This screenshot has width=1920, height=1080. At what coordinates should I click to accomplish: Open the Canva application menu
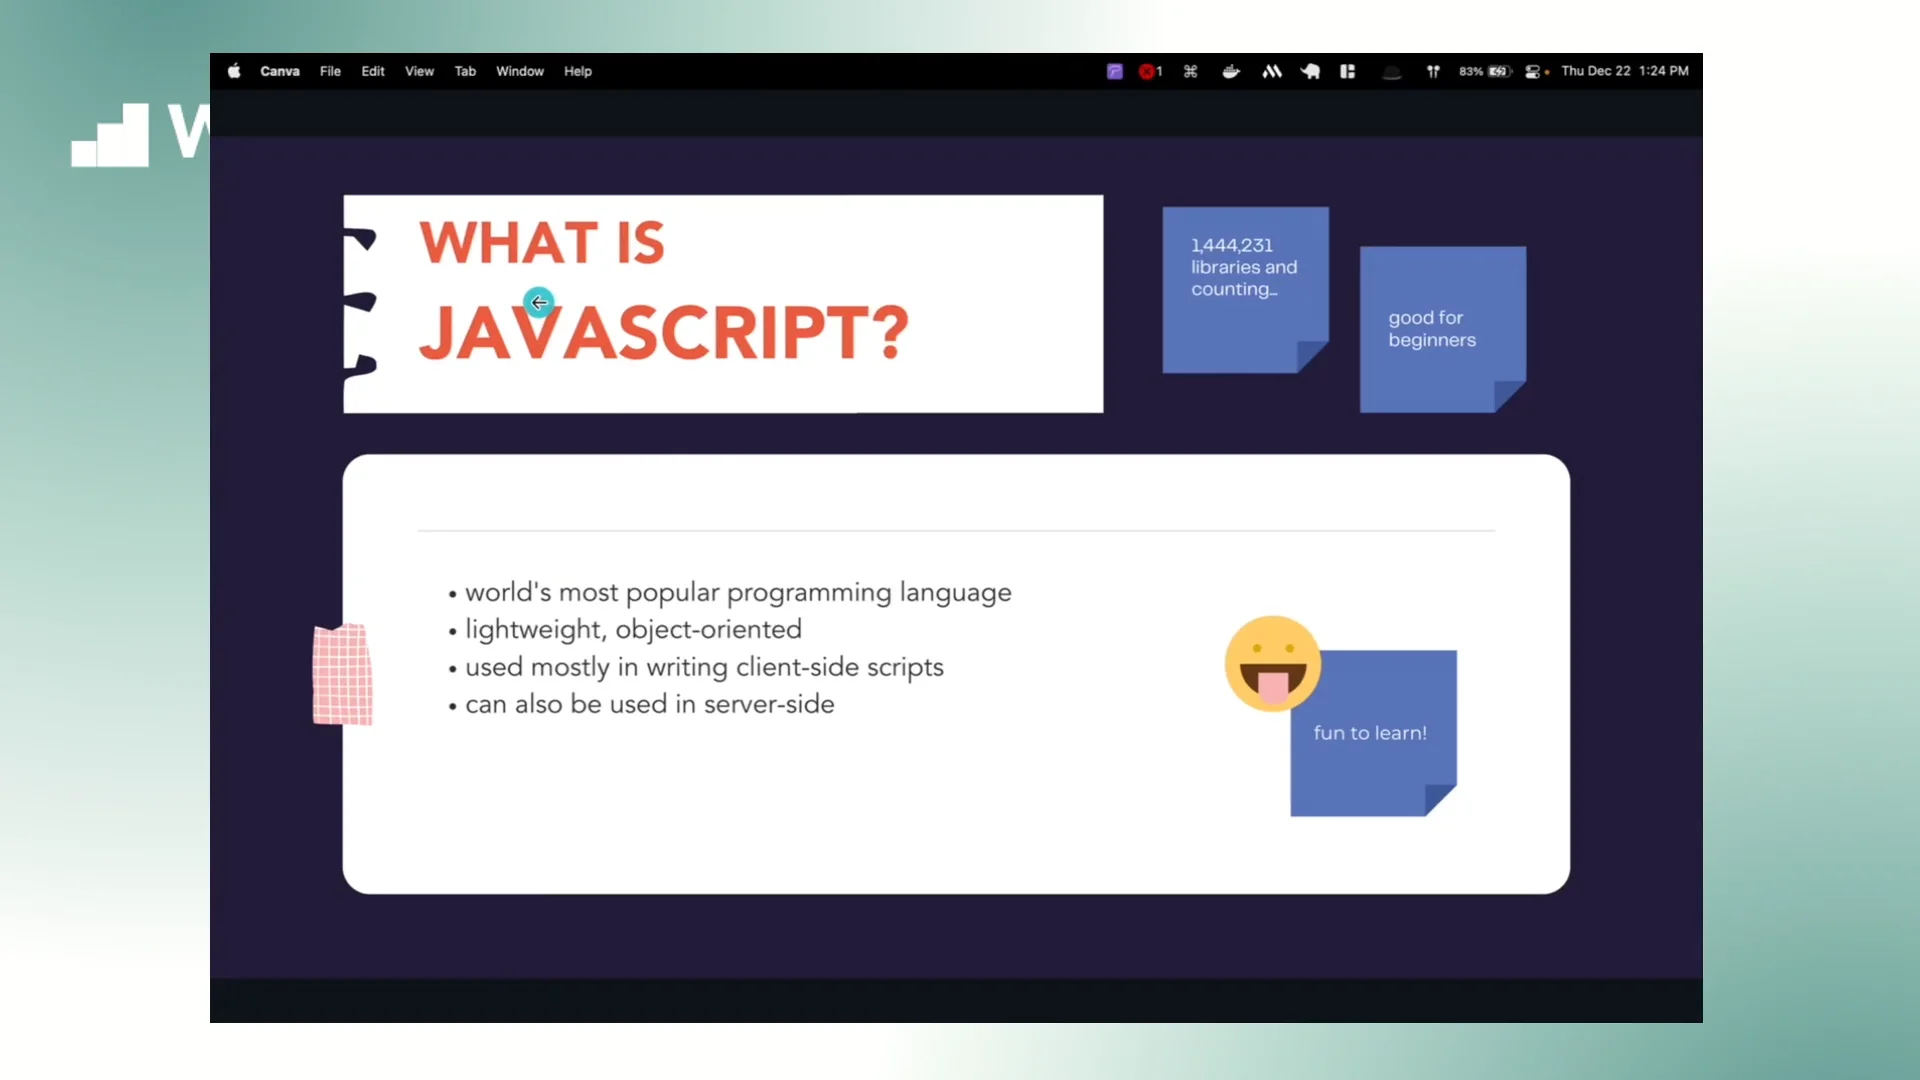click(279, 71)
